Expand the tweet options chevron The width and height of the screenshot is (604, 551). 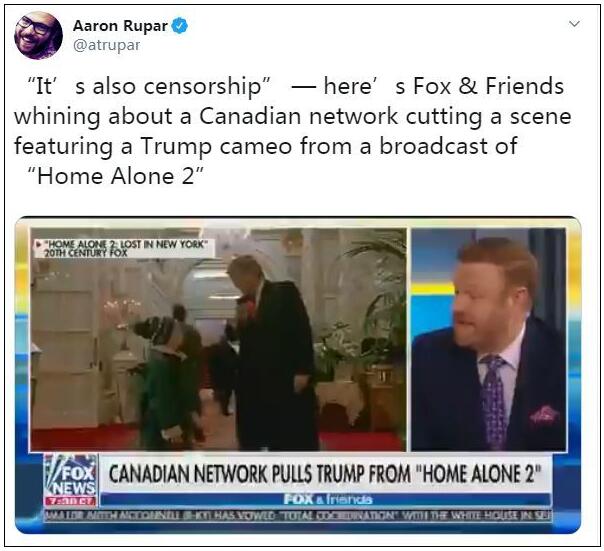point(574,24)
